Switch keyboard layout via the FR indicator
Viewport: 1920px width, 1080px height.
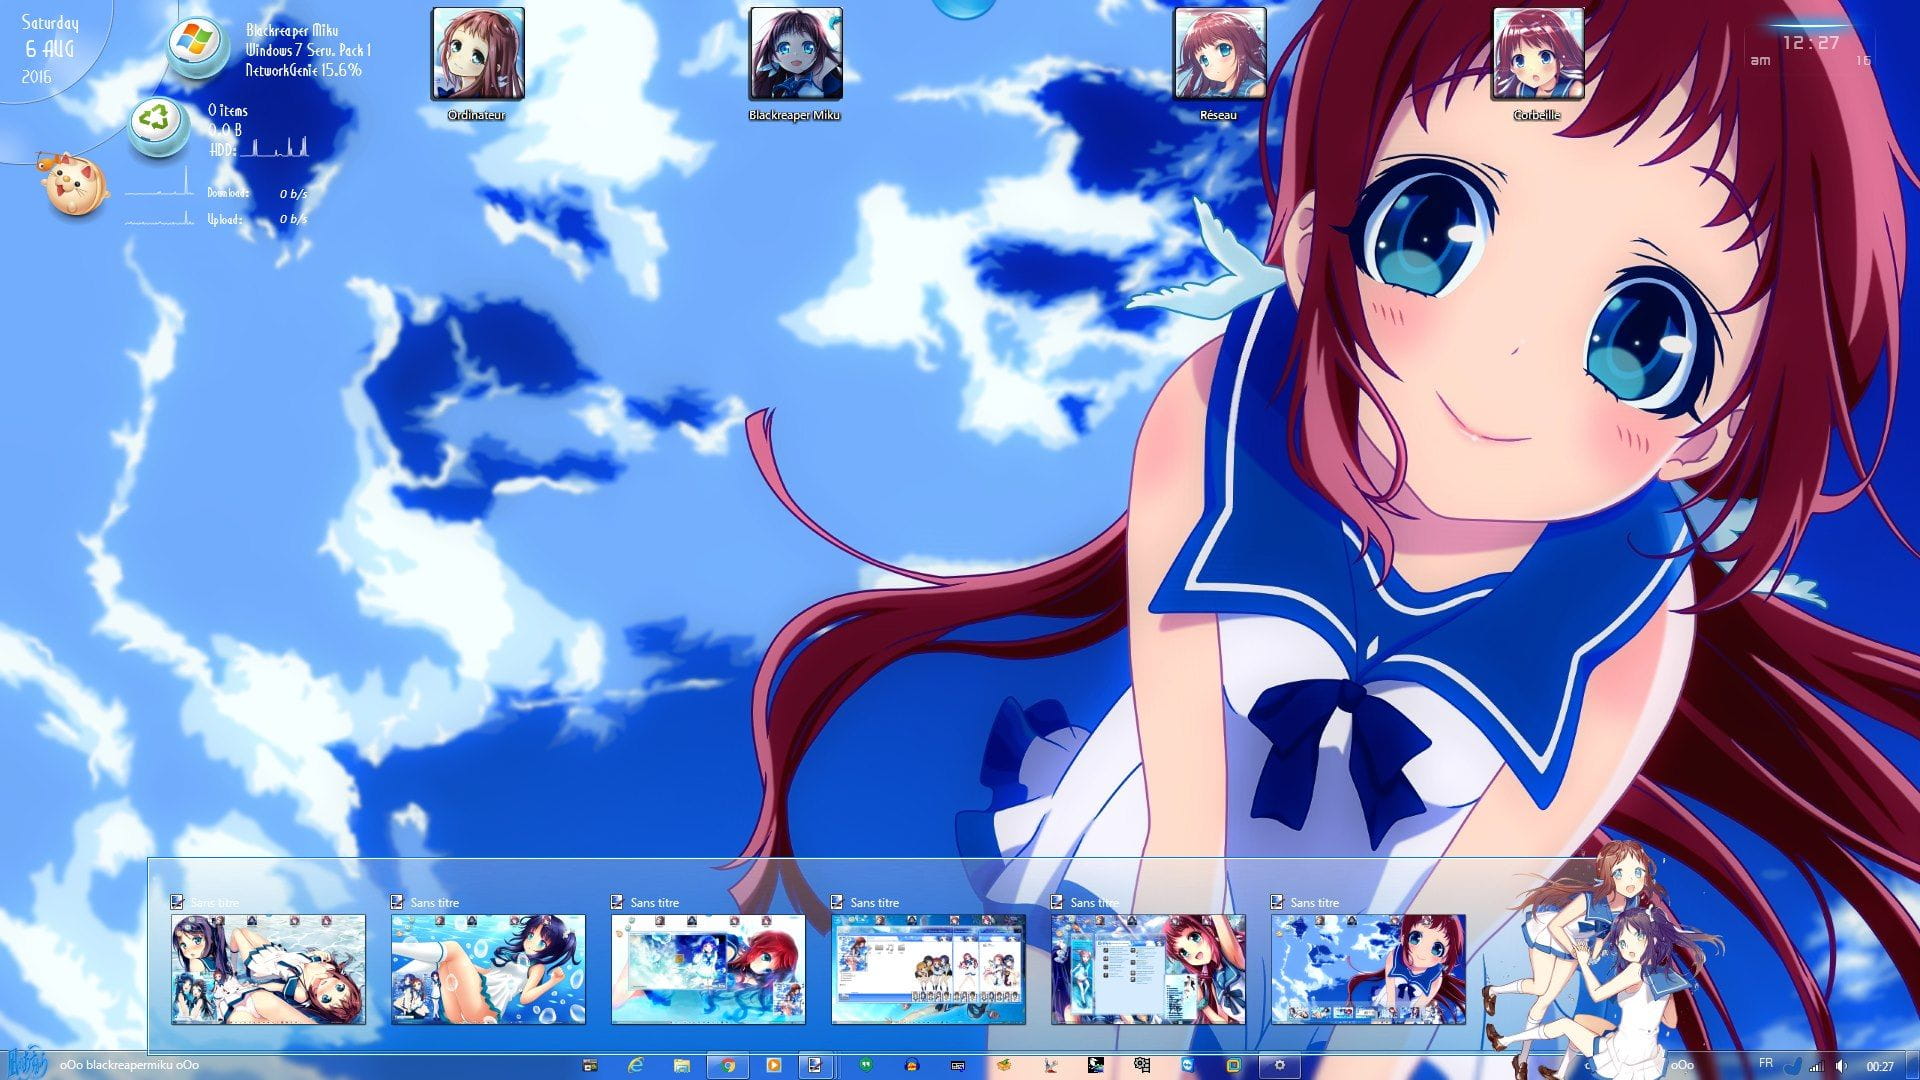[x=1766, y=1065]
